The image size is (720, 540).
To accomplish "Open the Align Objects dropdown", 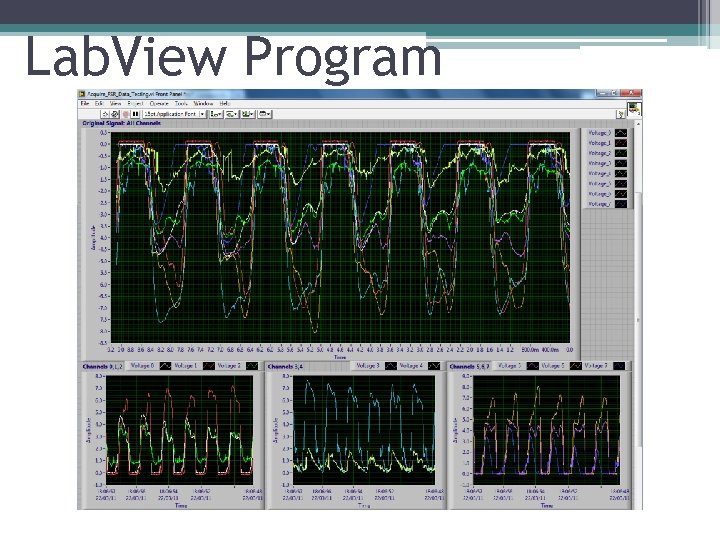I will click(x=216, y=114).
